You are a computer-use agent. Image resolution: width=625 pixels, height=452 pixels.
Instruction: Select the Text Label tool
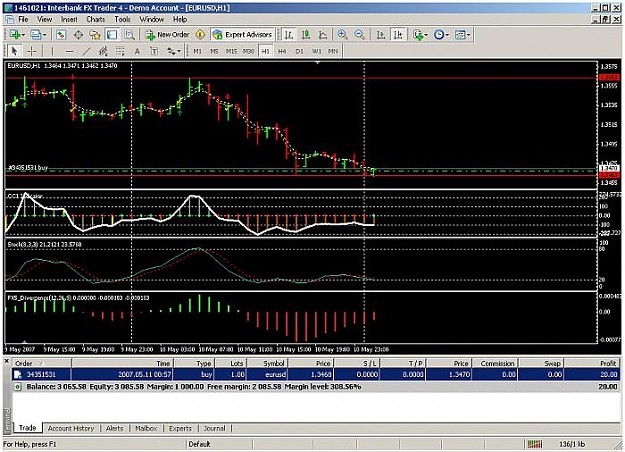(154, 51)
